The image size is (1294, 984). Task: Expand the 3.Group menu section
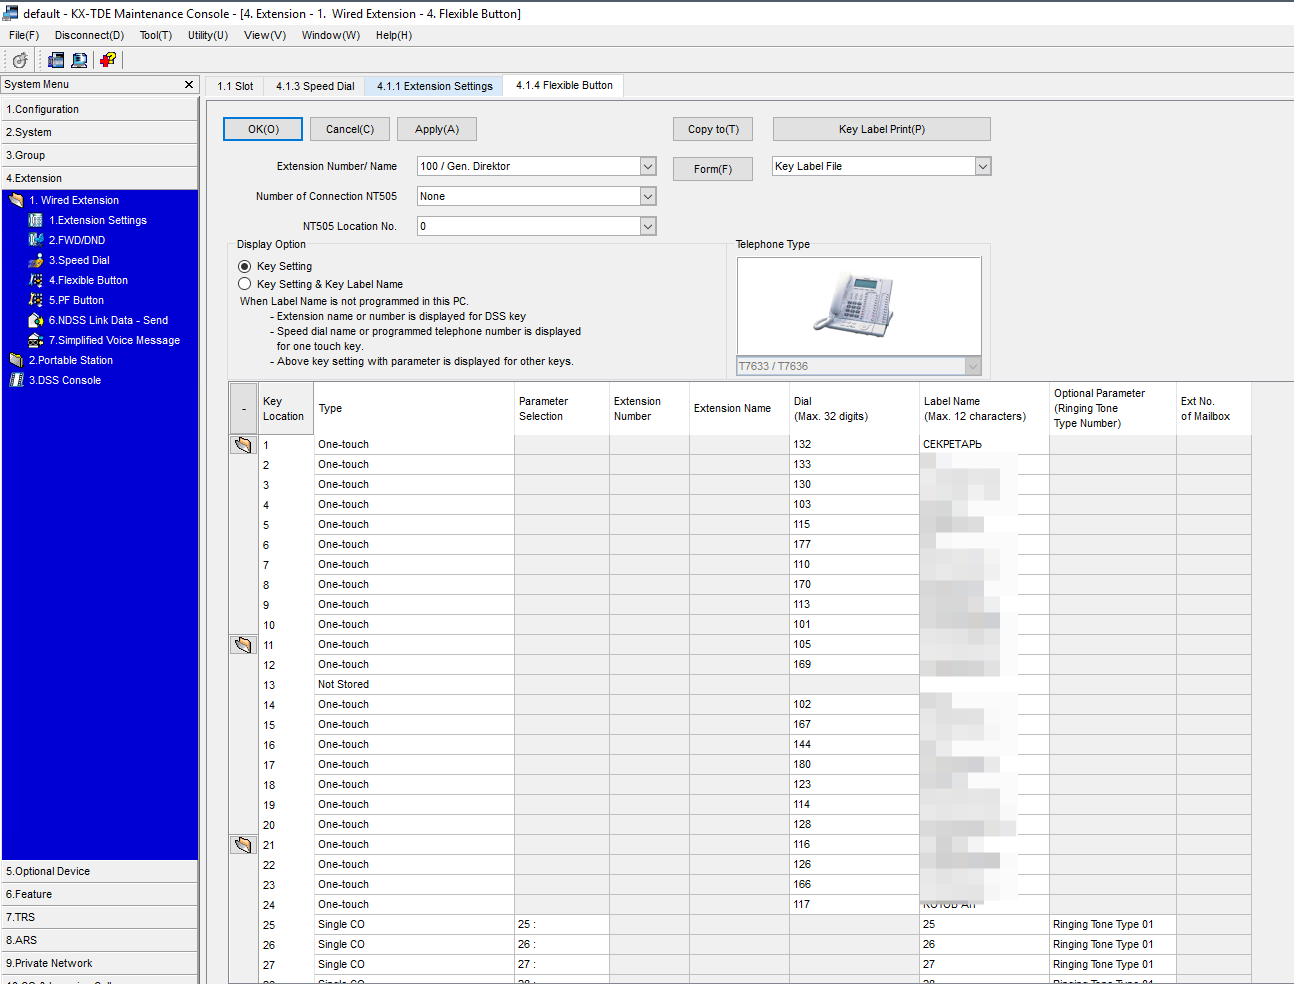(99, 155)
